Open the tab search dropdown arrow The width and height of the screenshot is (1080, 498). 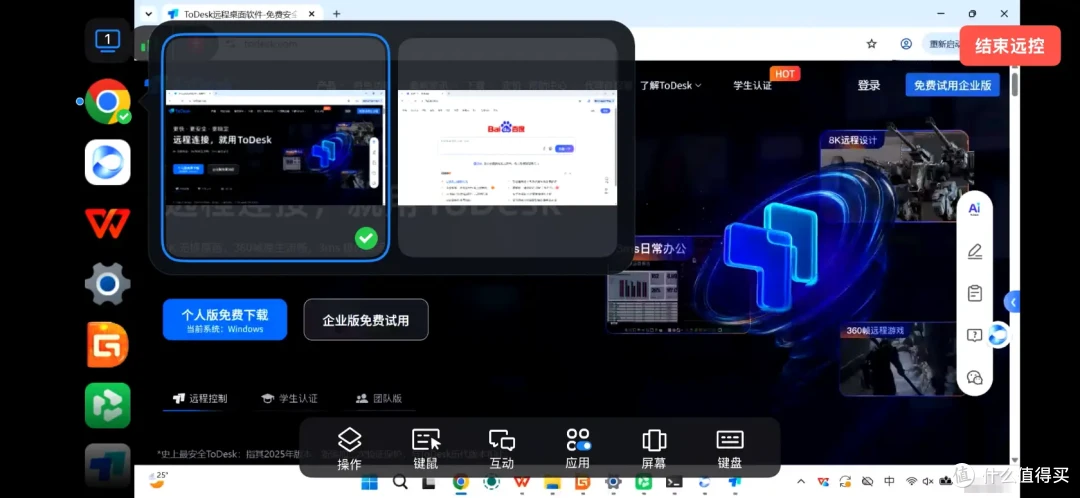(147, 13)
